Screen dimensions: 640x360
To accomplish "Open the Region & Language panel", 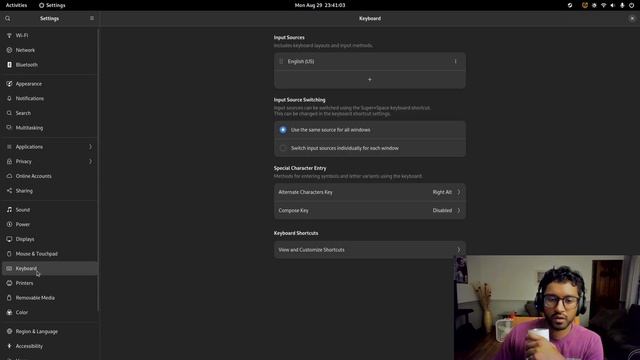I will pos(50,331).
